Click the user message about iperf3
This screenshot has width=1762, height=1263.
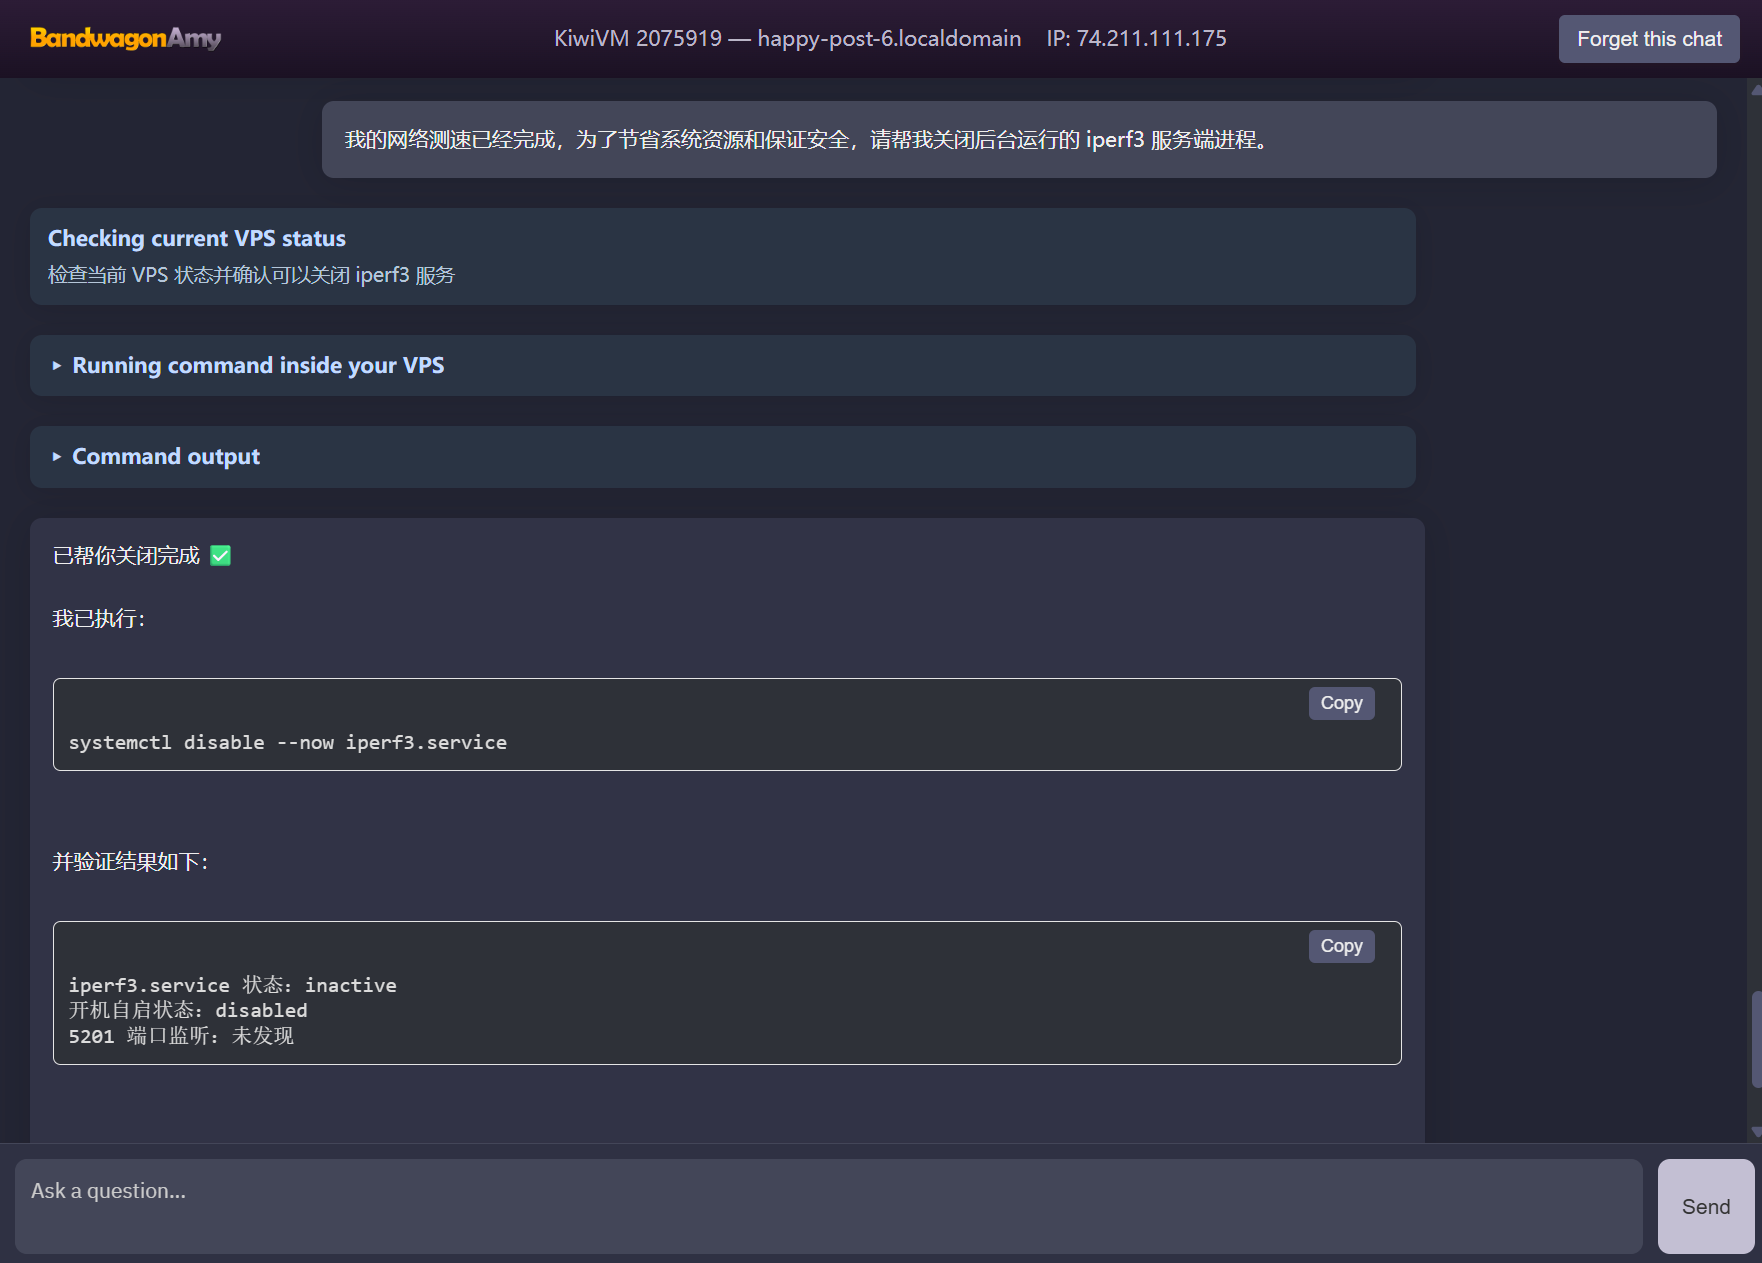click(1019, 140)
